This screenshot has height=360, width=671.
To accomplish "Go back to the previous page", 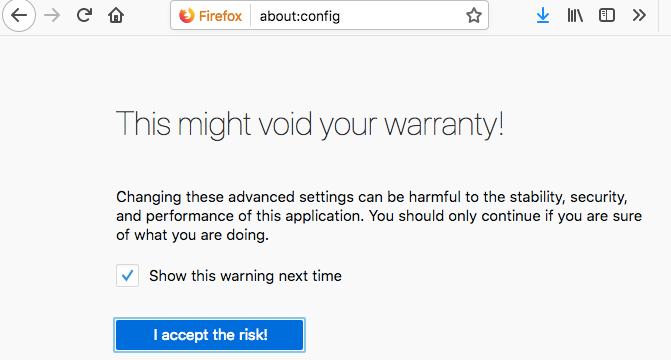I will (19, 15).
